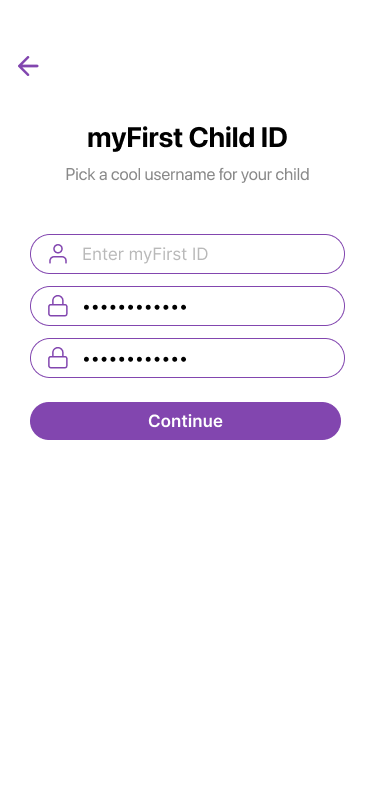Focus the Enter myFirst ID field
The image size is (375, 812).
pyautogui.click(x=188, y=254)
